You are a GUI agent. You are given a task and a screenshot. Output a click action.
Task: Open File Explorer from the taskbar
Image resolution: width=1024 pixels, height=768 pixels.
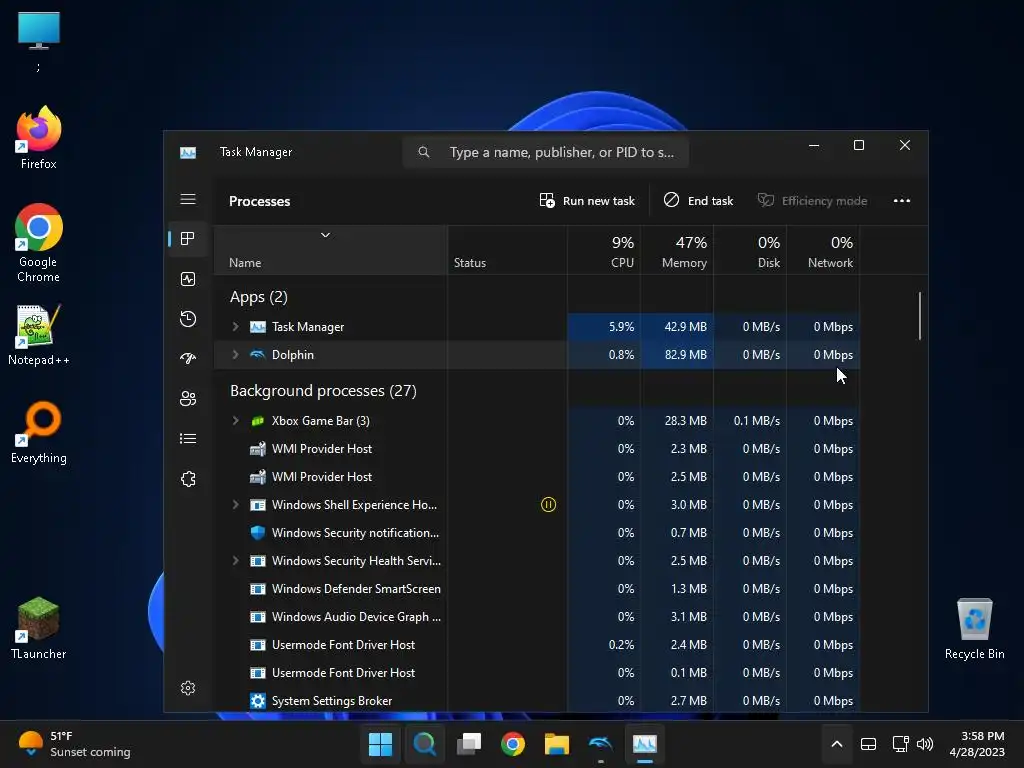click(557, 744)
